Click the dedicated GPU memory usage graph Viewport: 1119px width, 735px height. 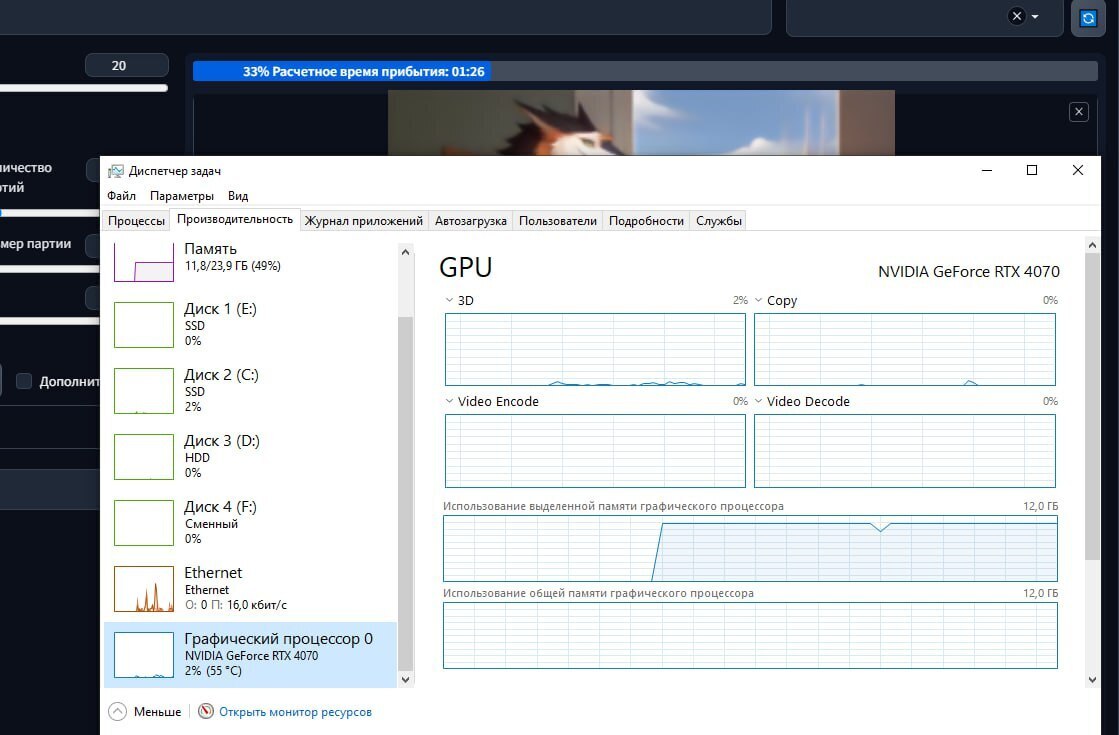click(x=750, y=548)
